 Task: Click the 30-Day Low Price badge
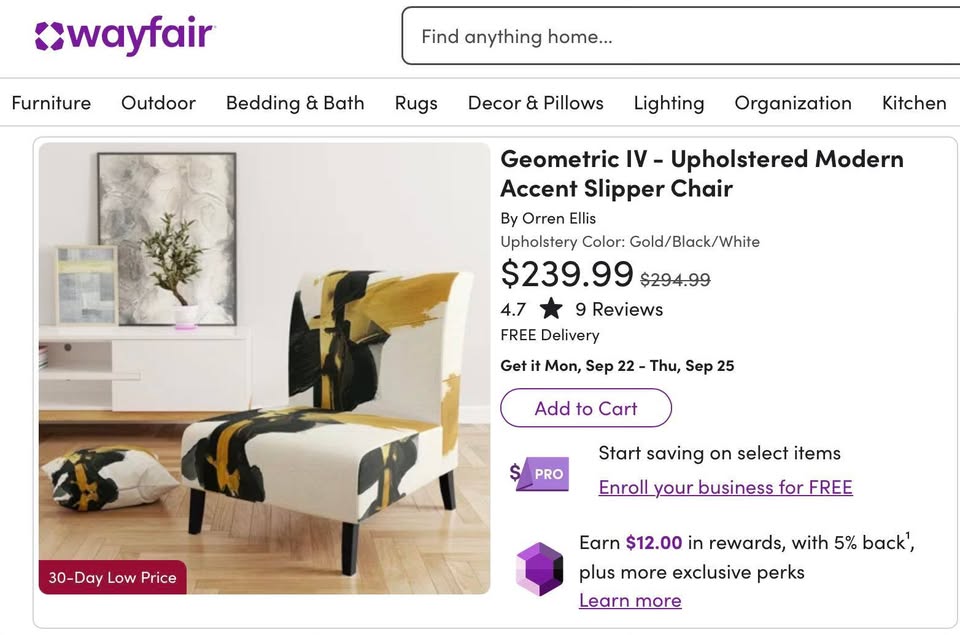112,577
